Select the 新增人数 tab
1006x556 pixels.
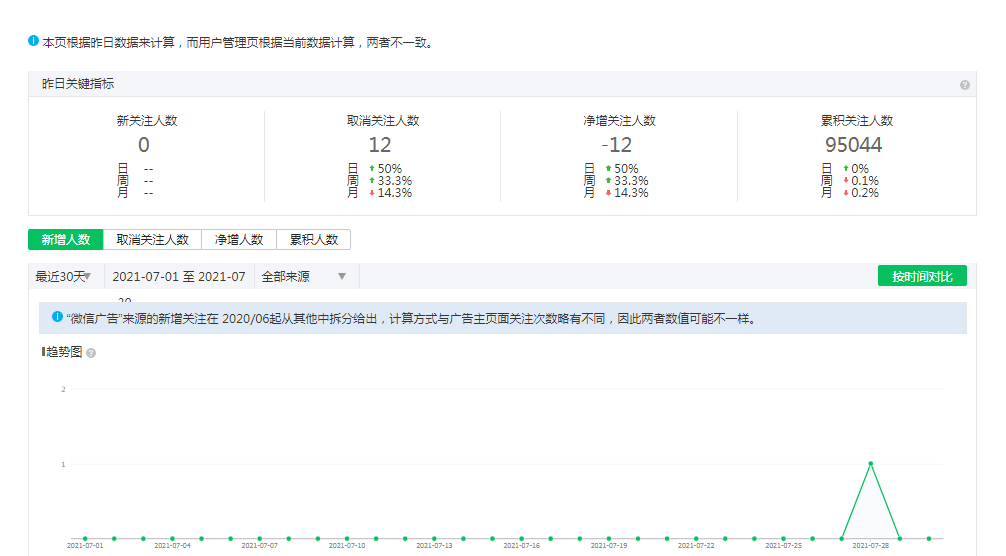[65, 240]
